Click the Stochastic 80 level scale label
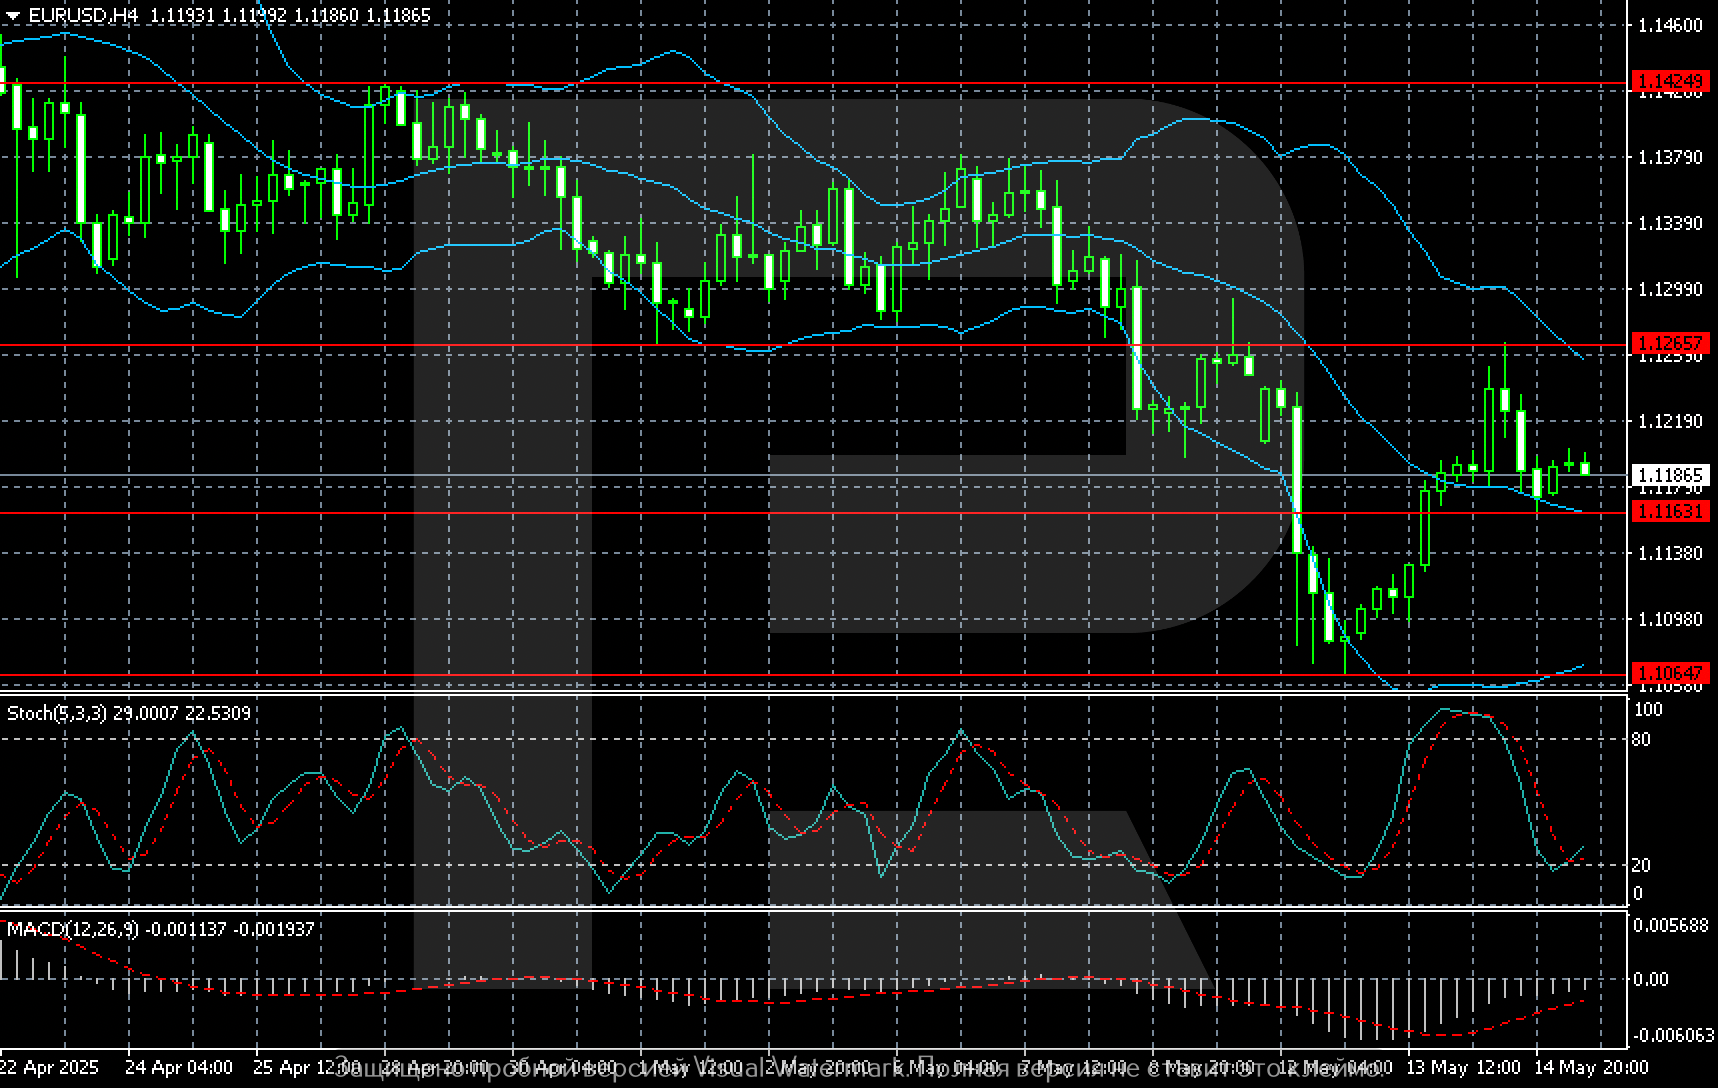This screenshot has height=1088, width=1718. pos(1641,740)
